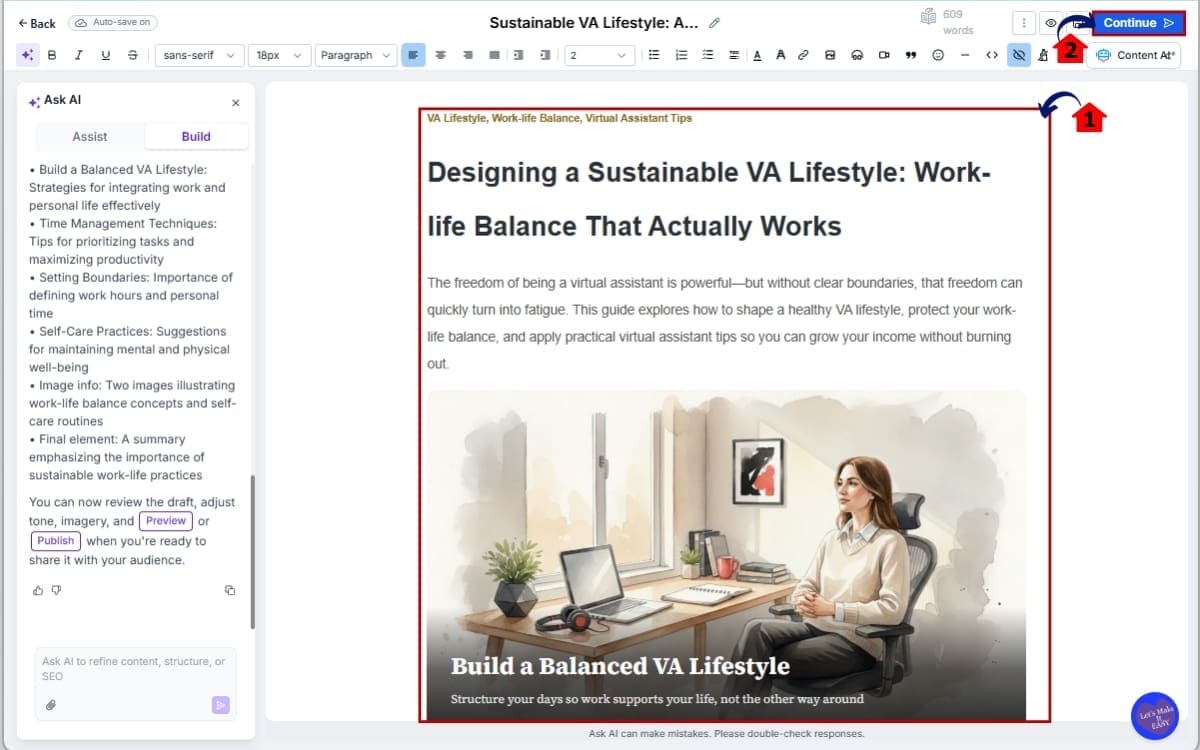Open the three-dot more options menu
1200x750 pixels.
click(1024, 23)
